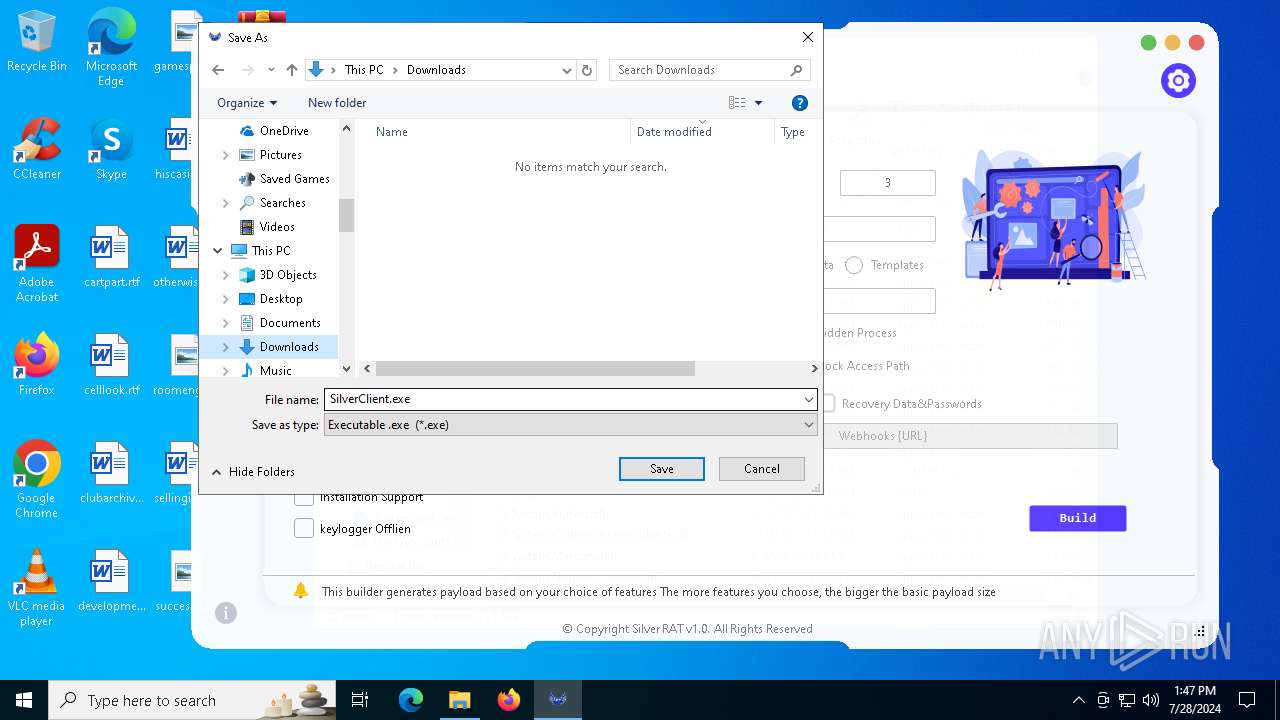The image size is (1280, 720).
Task: Click the field showing value 3
Action: coord(888,183)
